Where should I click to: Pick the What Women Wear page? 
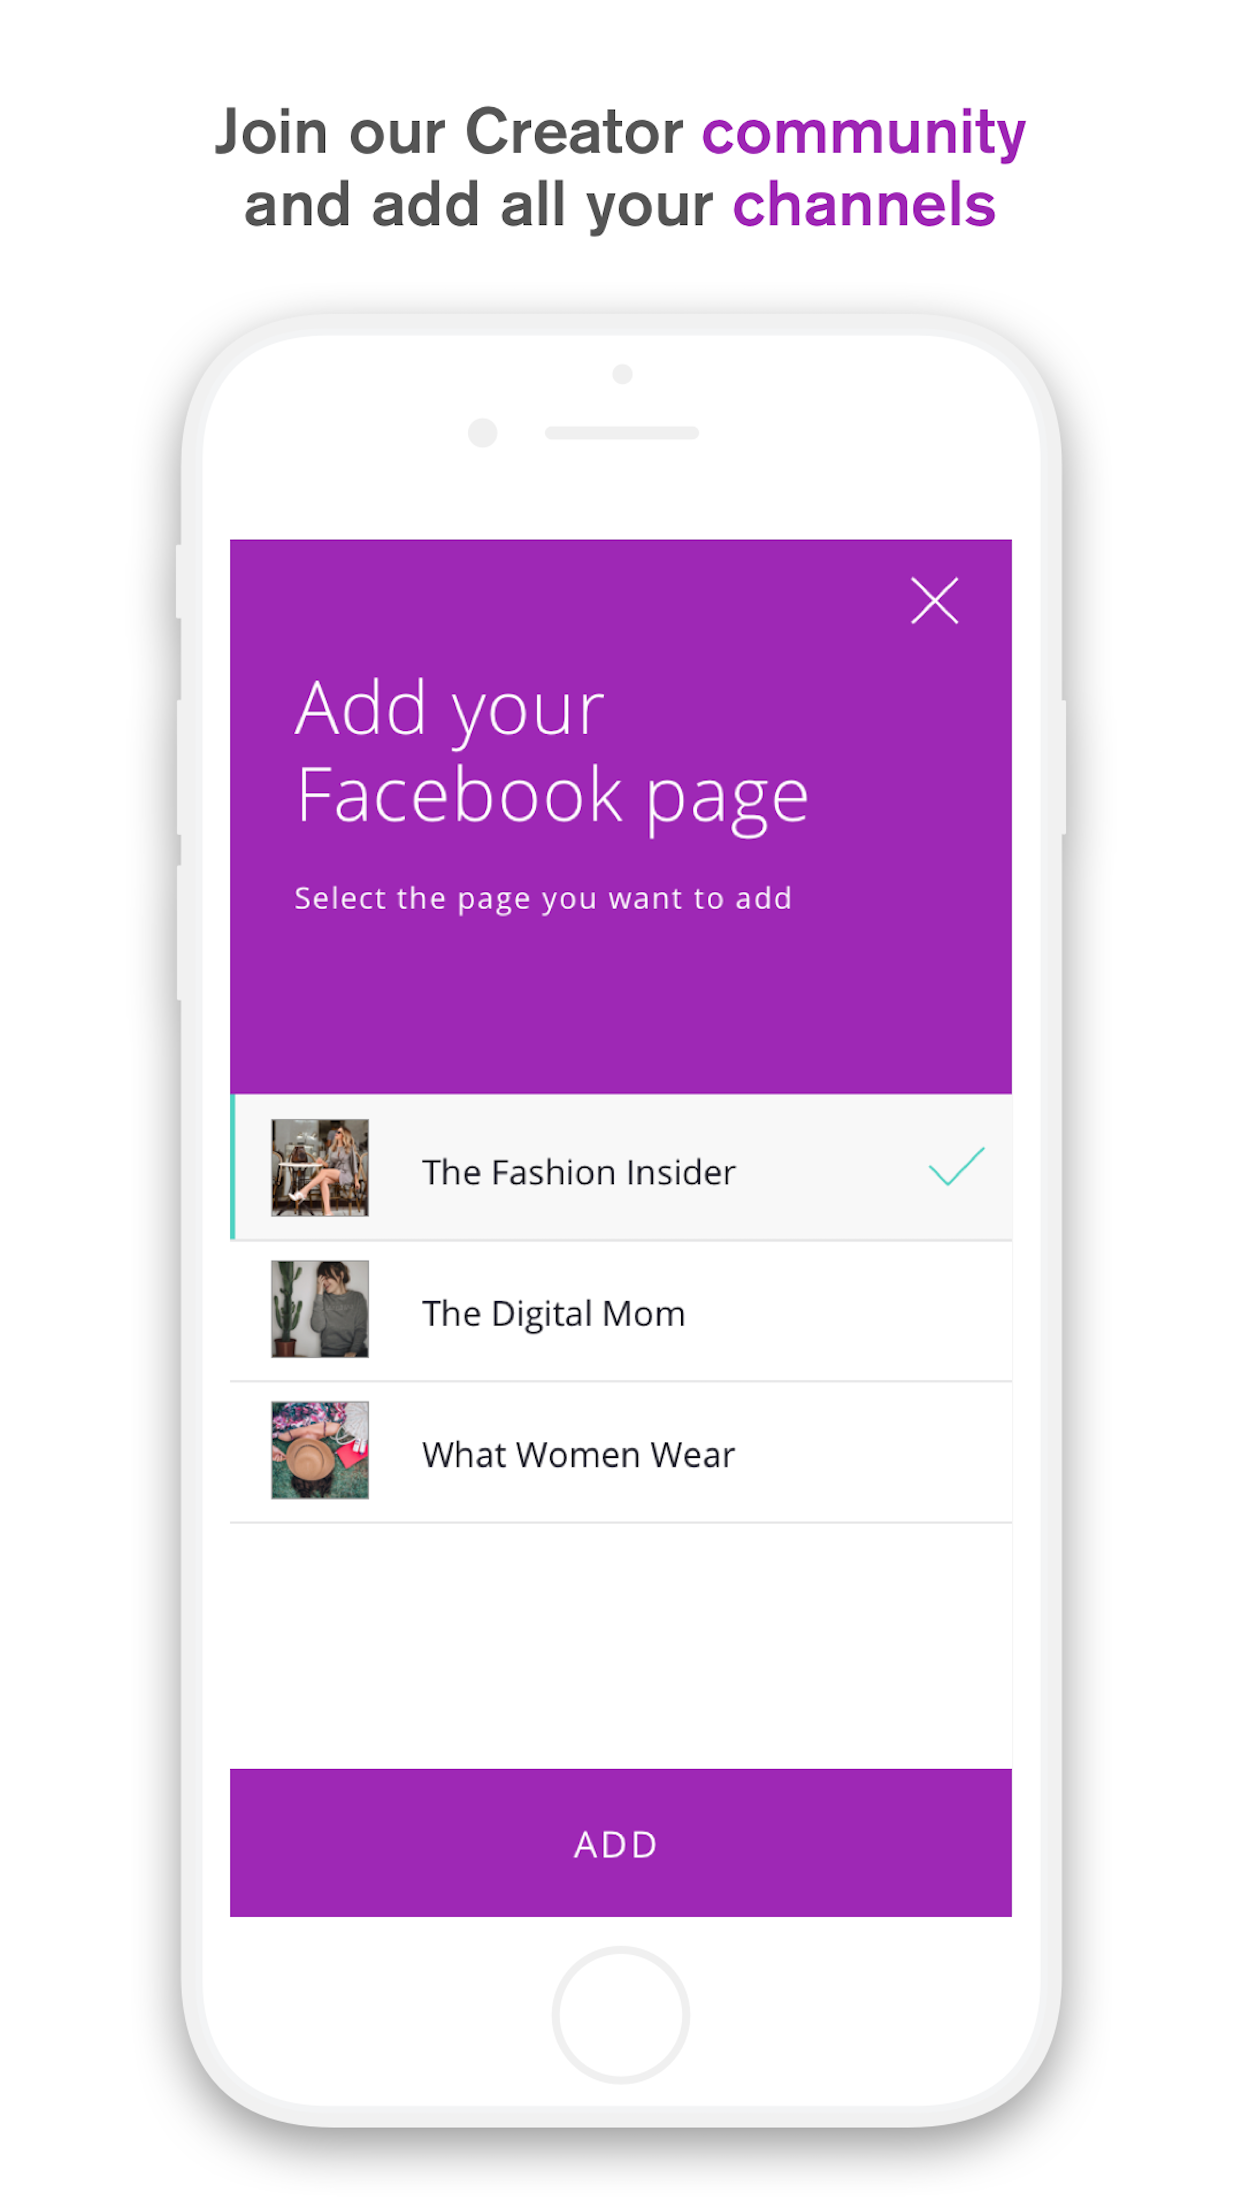(x=621, y=1453)
